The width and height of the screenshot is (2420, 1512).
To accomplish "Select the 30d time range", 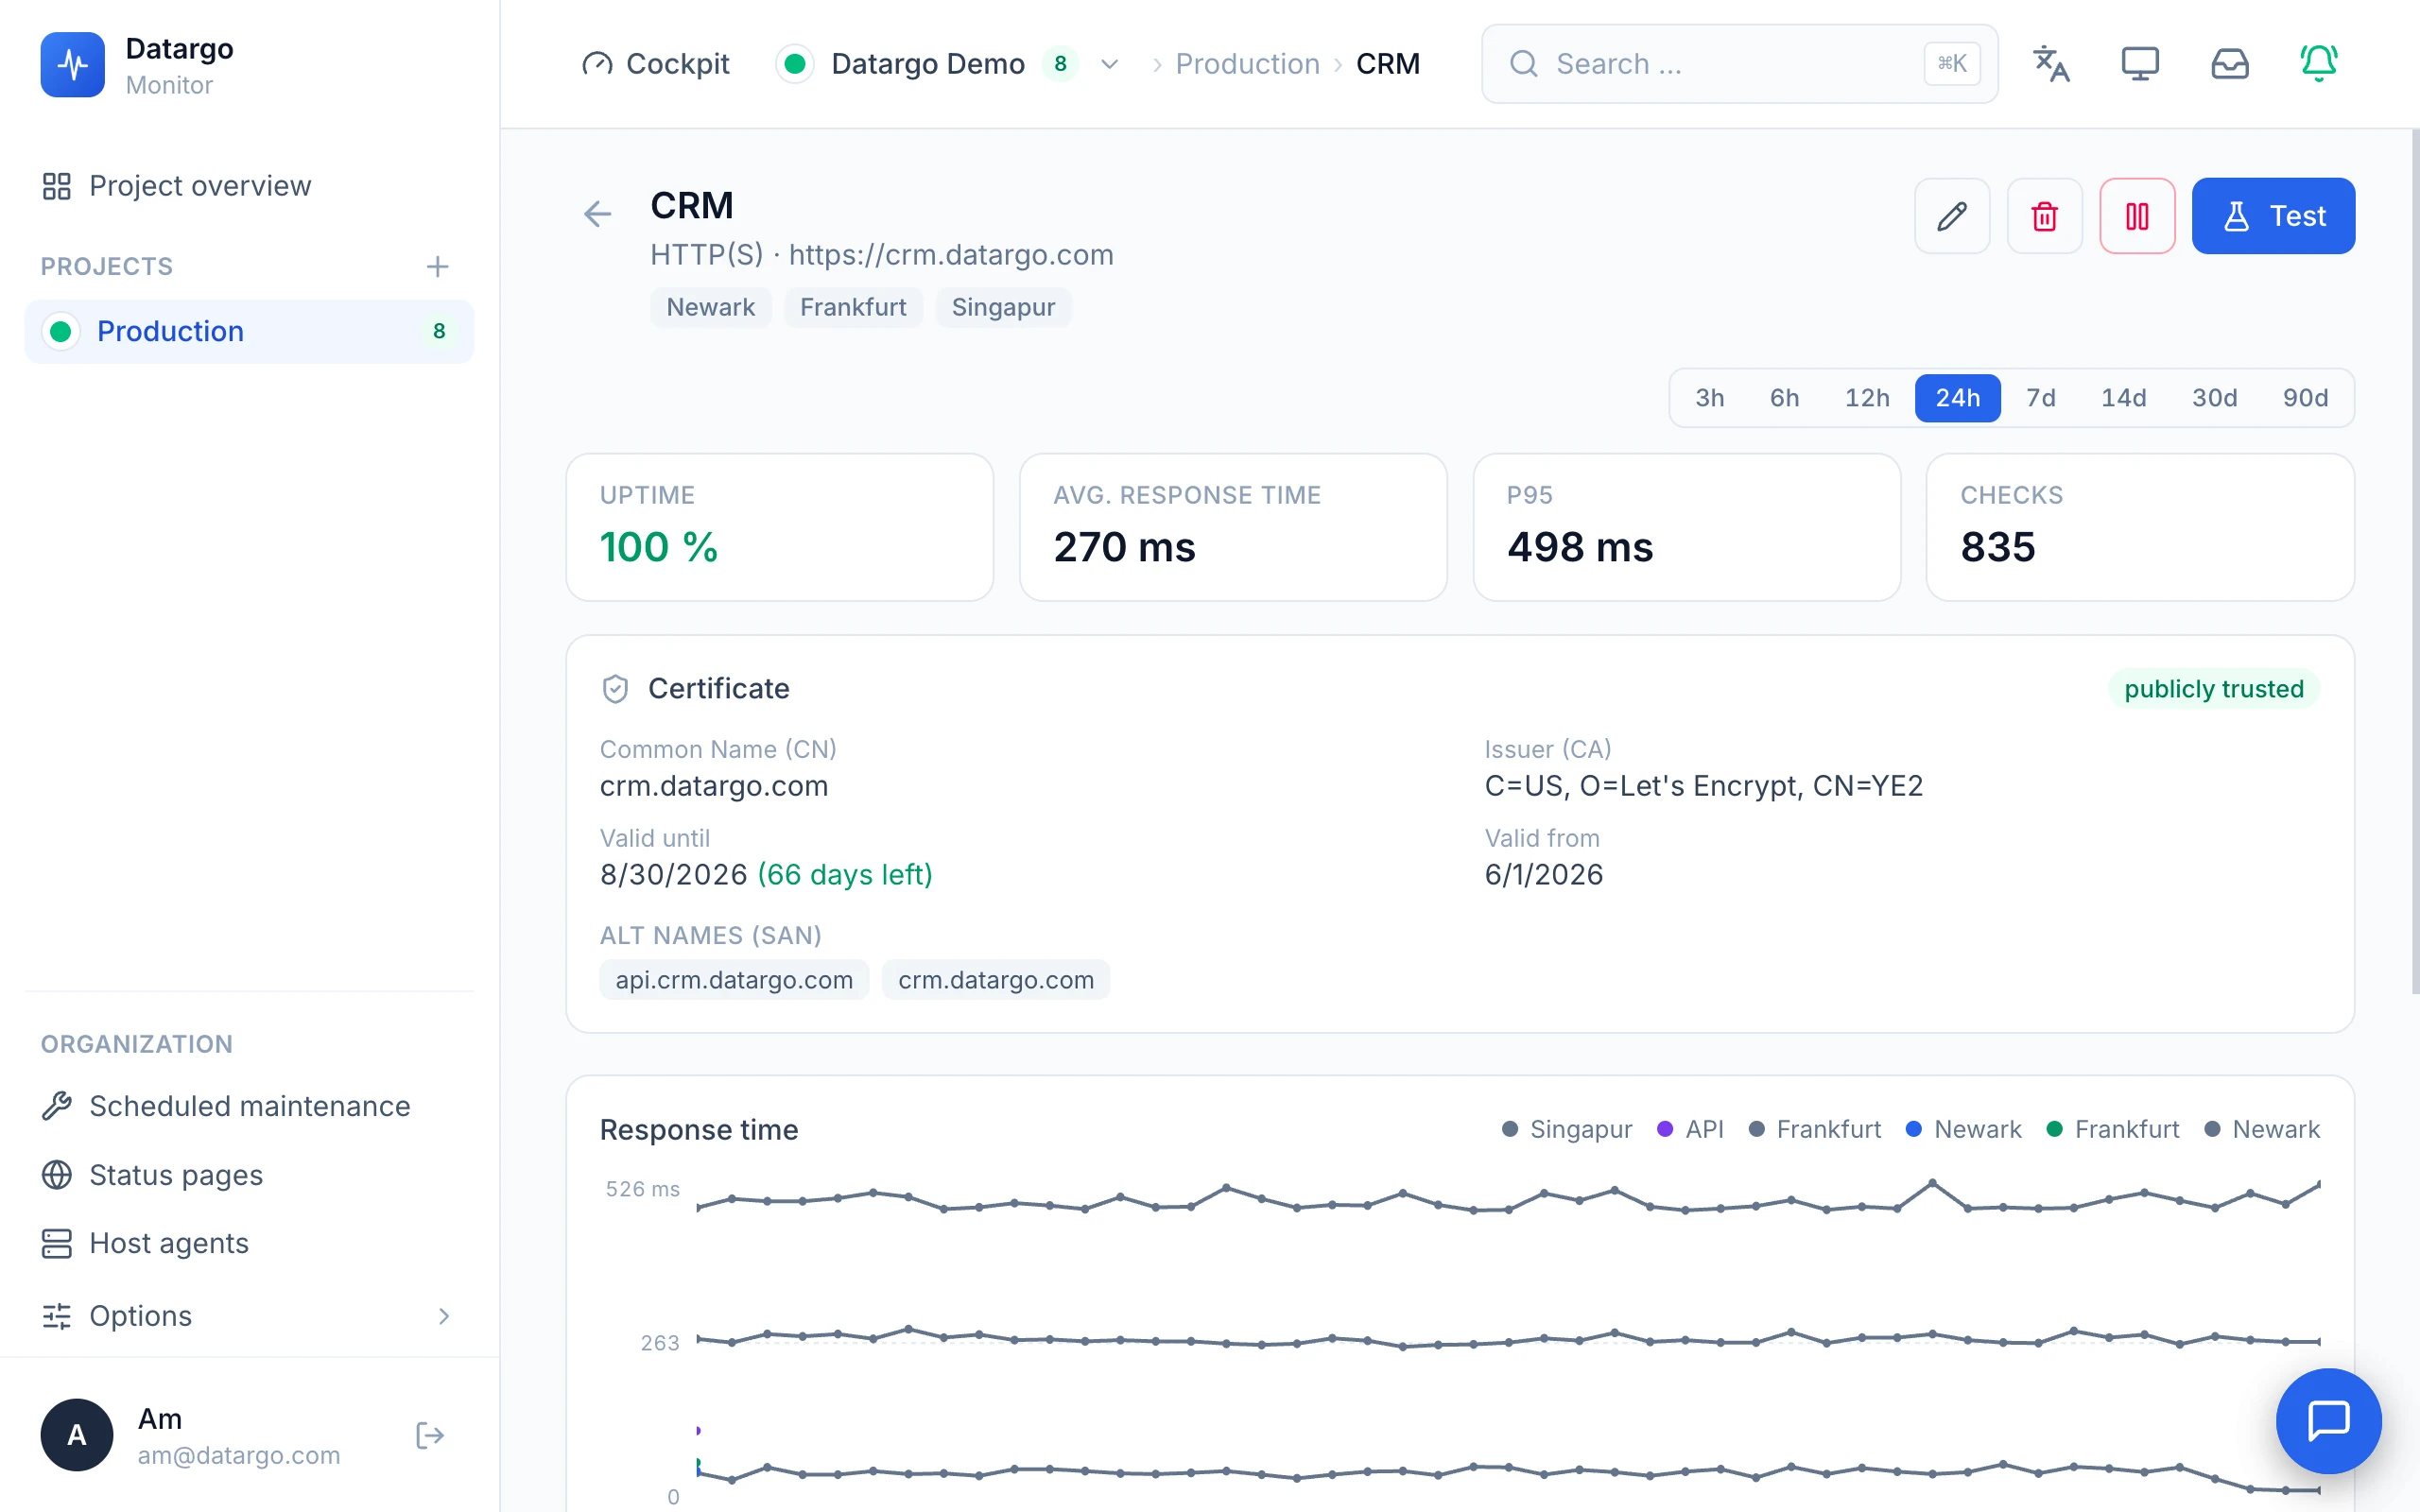I will pyautogui.click(x=2214, y=398).
